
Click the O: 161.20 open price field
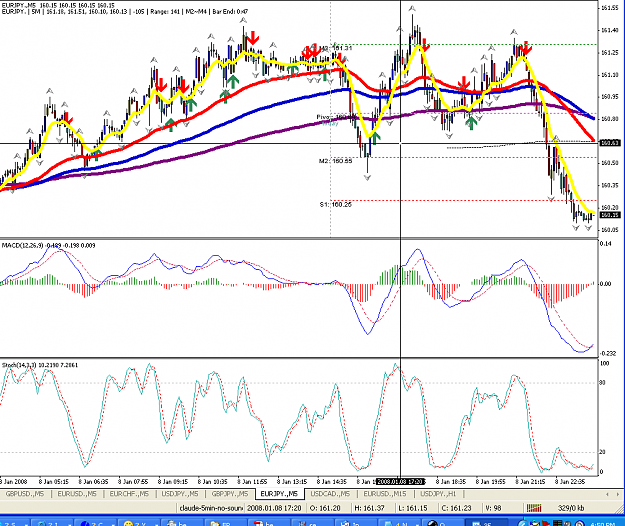point(325,508)
